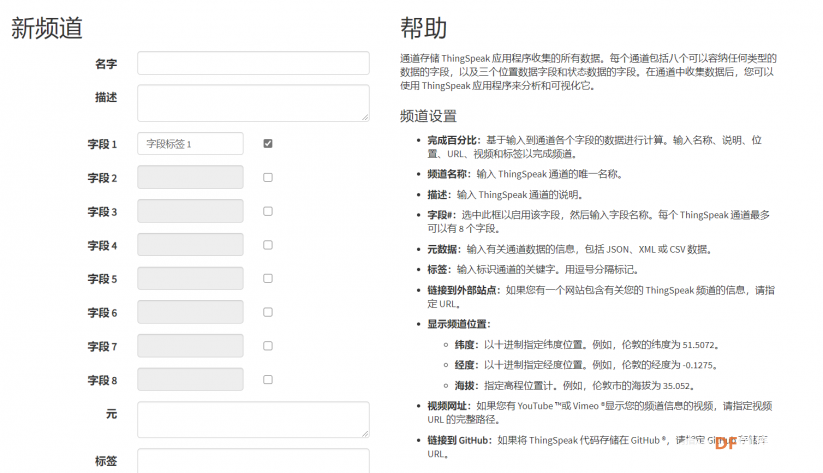This screenshot has width=823, height=473.
Task: Click the 名字 field label
Action: pyautogui.click(x=106, y=64)
